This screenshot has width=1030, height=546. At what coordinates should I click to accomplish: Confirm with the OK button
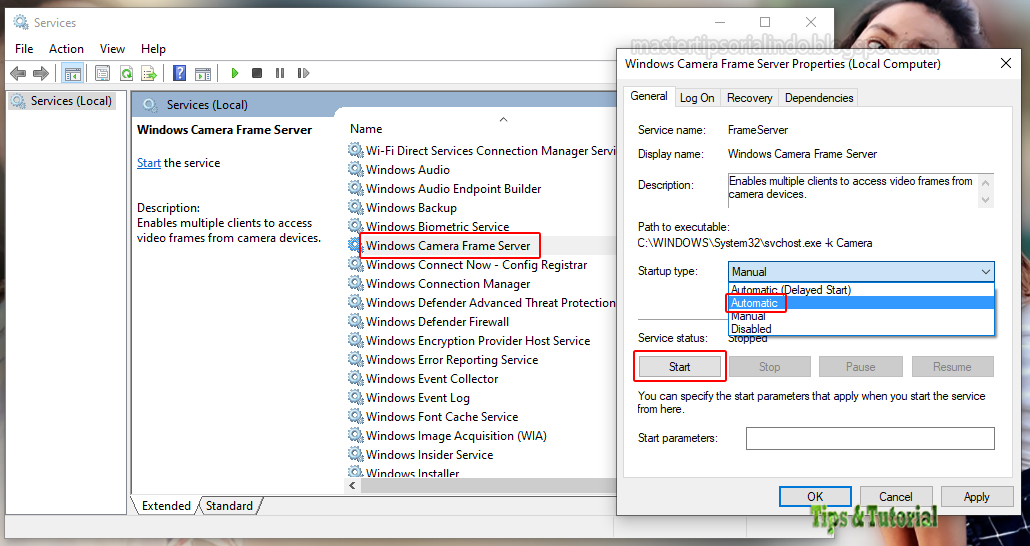coord(815,497)
